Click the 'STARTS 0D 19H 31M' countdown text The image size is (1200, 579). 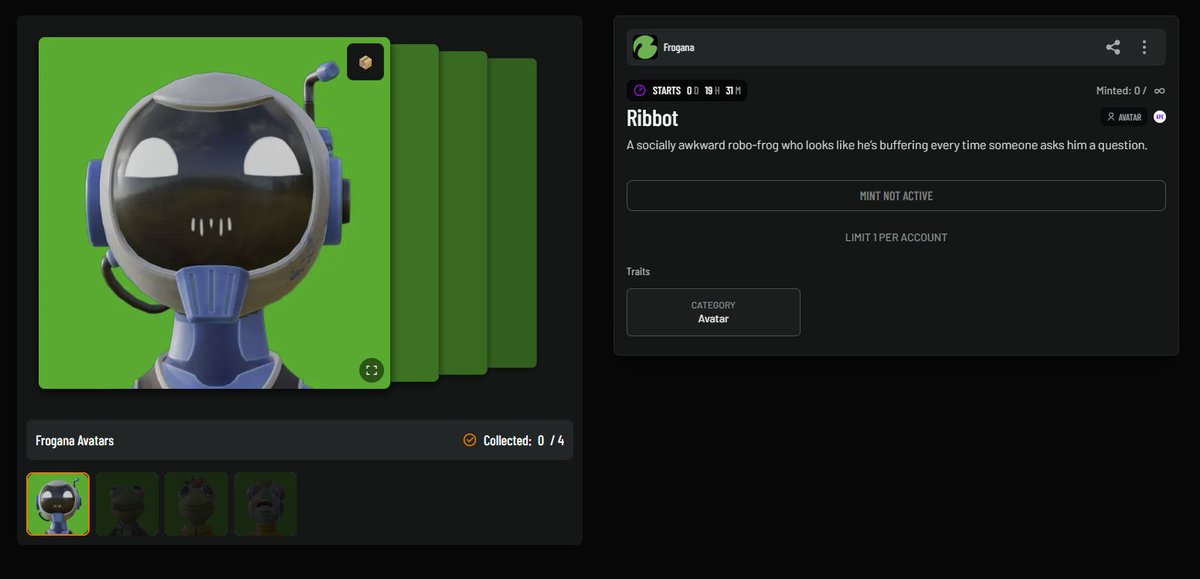[x=698, y=91]
